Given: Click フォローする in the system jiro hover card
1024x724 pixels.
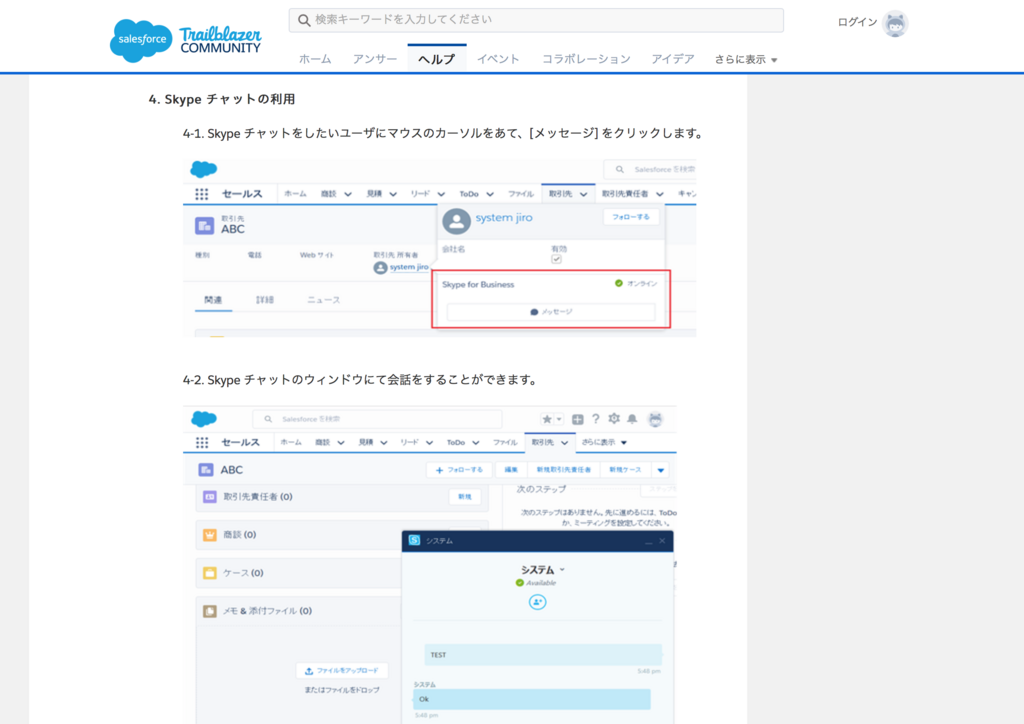Looking at the screenshot, I should [631, 217].
